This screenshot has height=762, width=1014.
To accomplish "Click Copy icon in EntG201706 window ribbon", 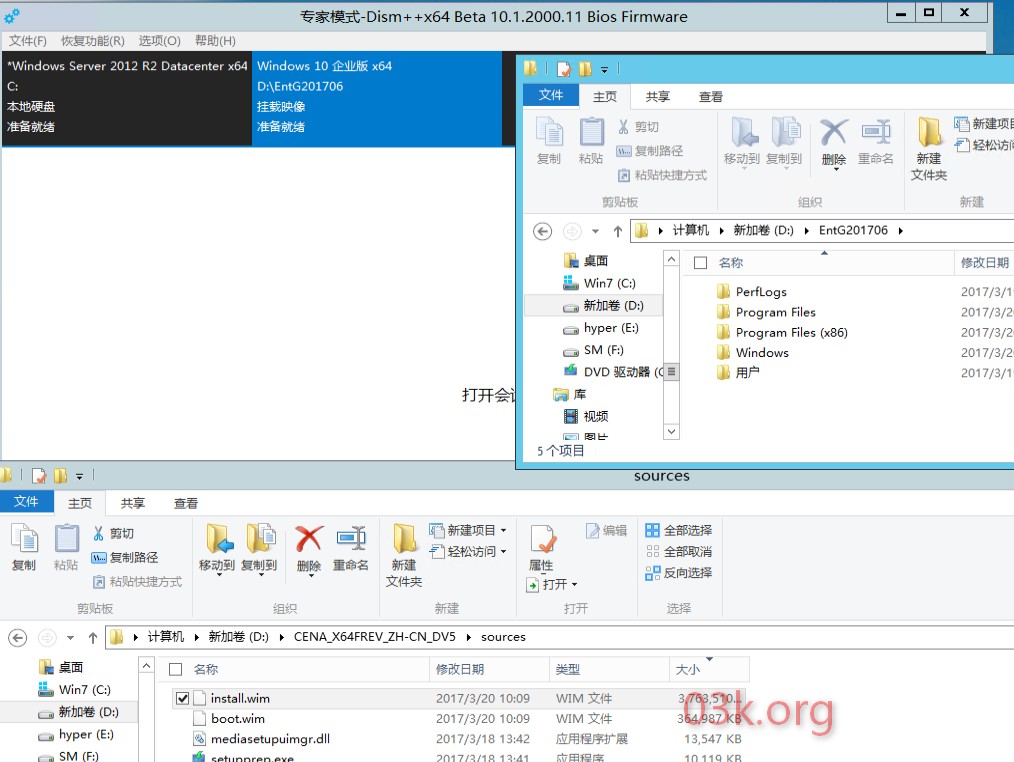I will tap(550, 132).
